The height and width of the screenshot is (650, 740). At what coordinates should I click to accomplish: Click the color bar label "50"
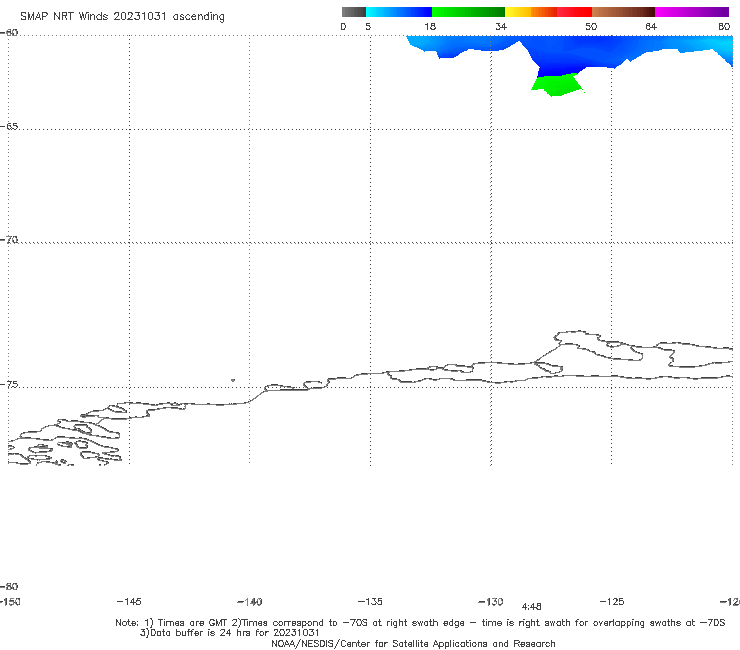591,27
